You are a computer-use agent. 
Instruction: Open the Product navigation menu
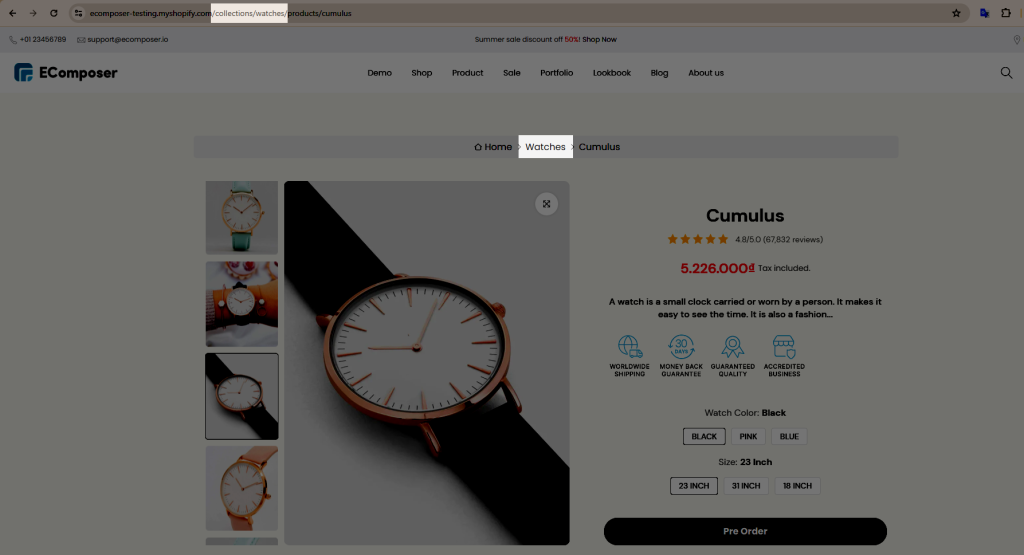tap(468, 73)
